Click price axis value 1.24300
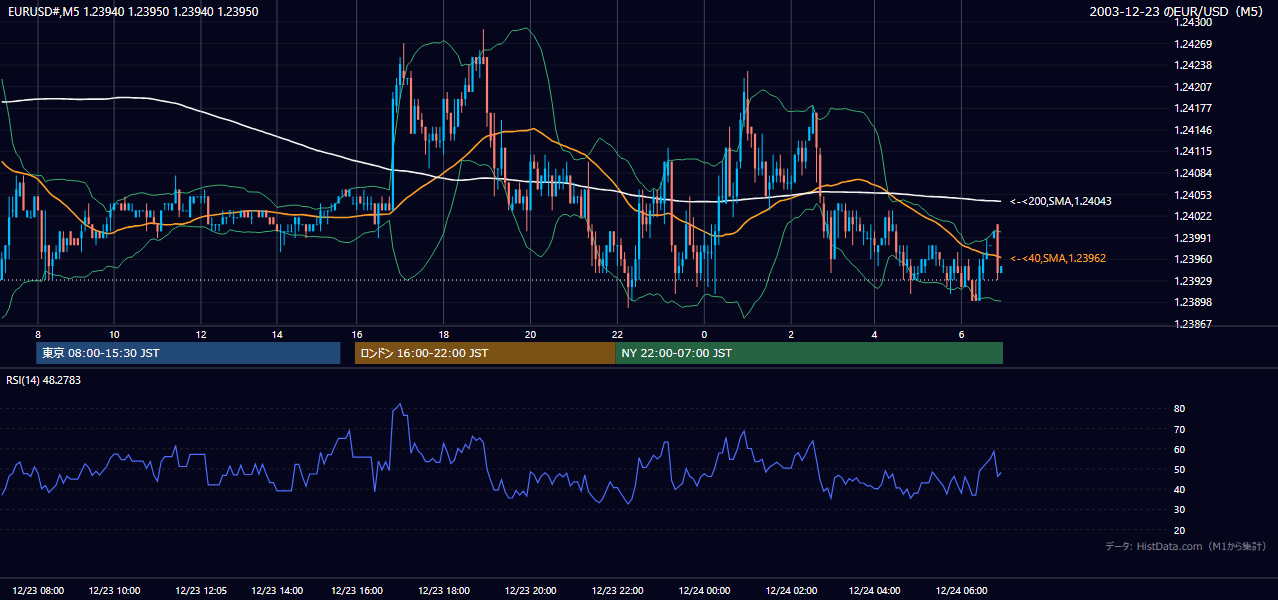 1192,22
